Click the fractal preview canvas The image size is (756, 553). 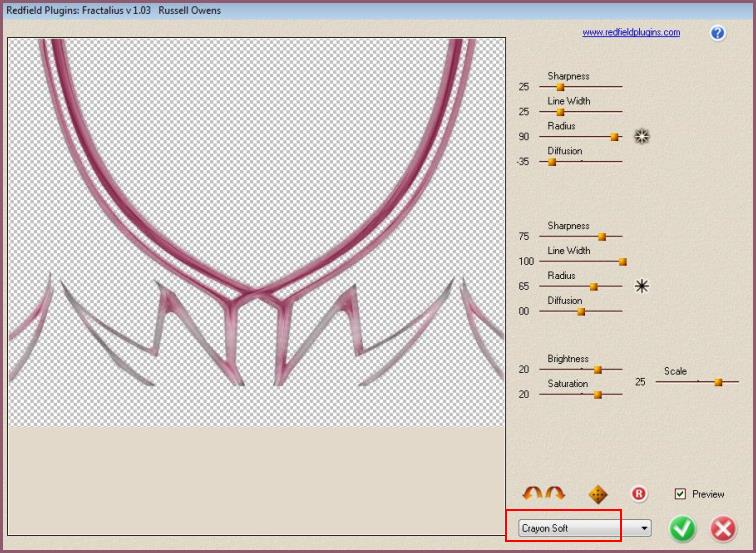(256, 232)
